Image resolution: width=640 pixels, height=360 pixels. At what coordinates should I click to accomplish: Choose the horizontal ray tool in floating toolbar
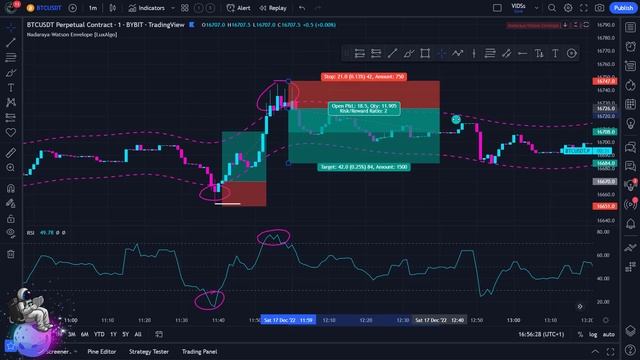click(522, 53)
